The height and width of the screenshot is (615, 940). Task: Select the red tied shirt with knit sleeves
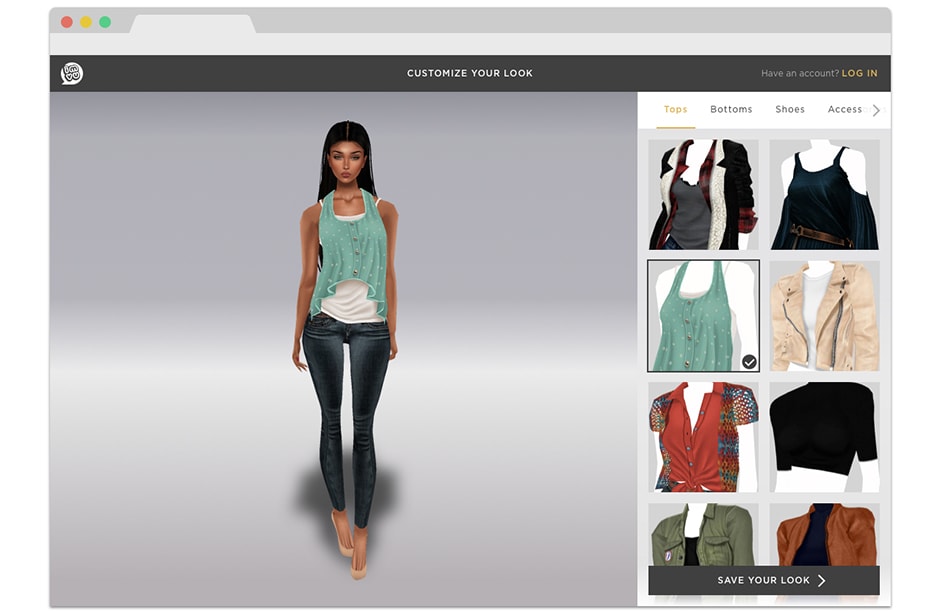[703, 436]
